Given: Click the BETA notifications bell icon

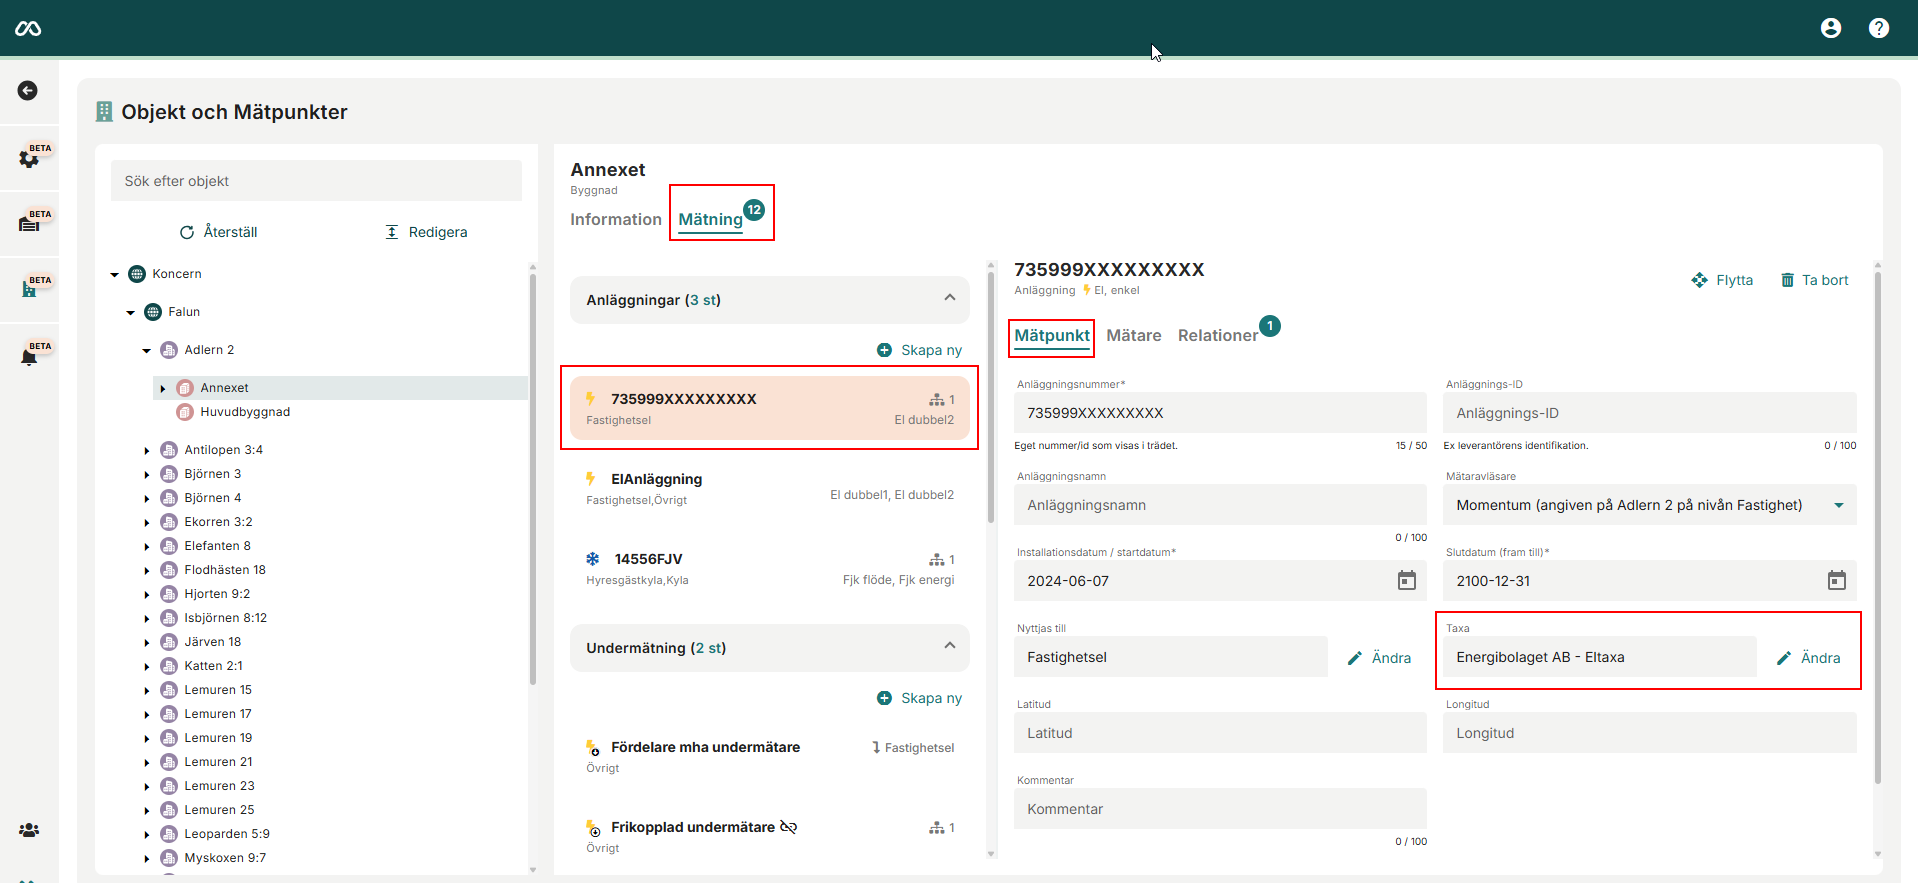Looking at the screenshot, I should pos(30,356).
